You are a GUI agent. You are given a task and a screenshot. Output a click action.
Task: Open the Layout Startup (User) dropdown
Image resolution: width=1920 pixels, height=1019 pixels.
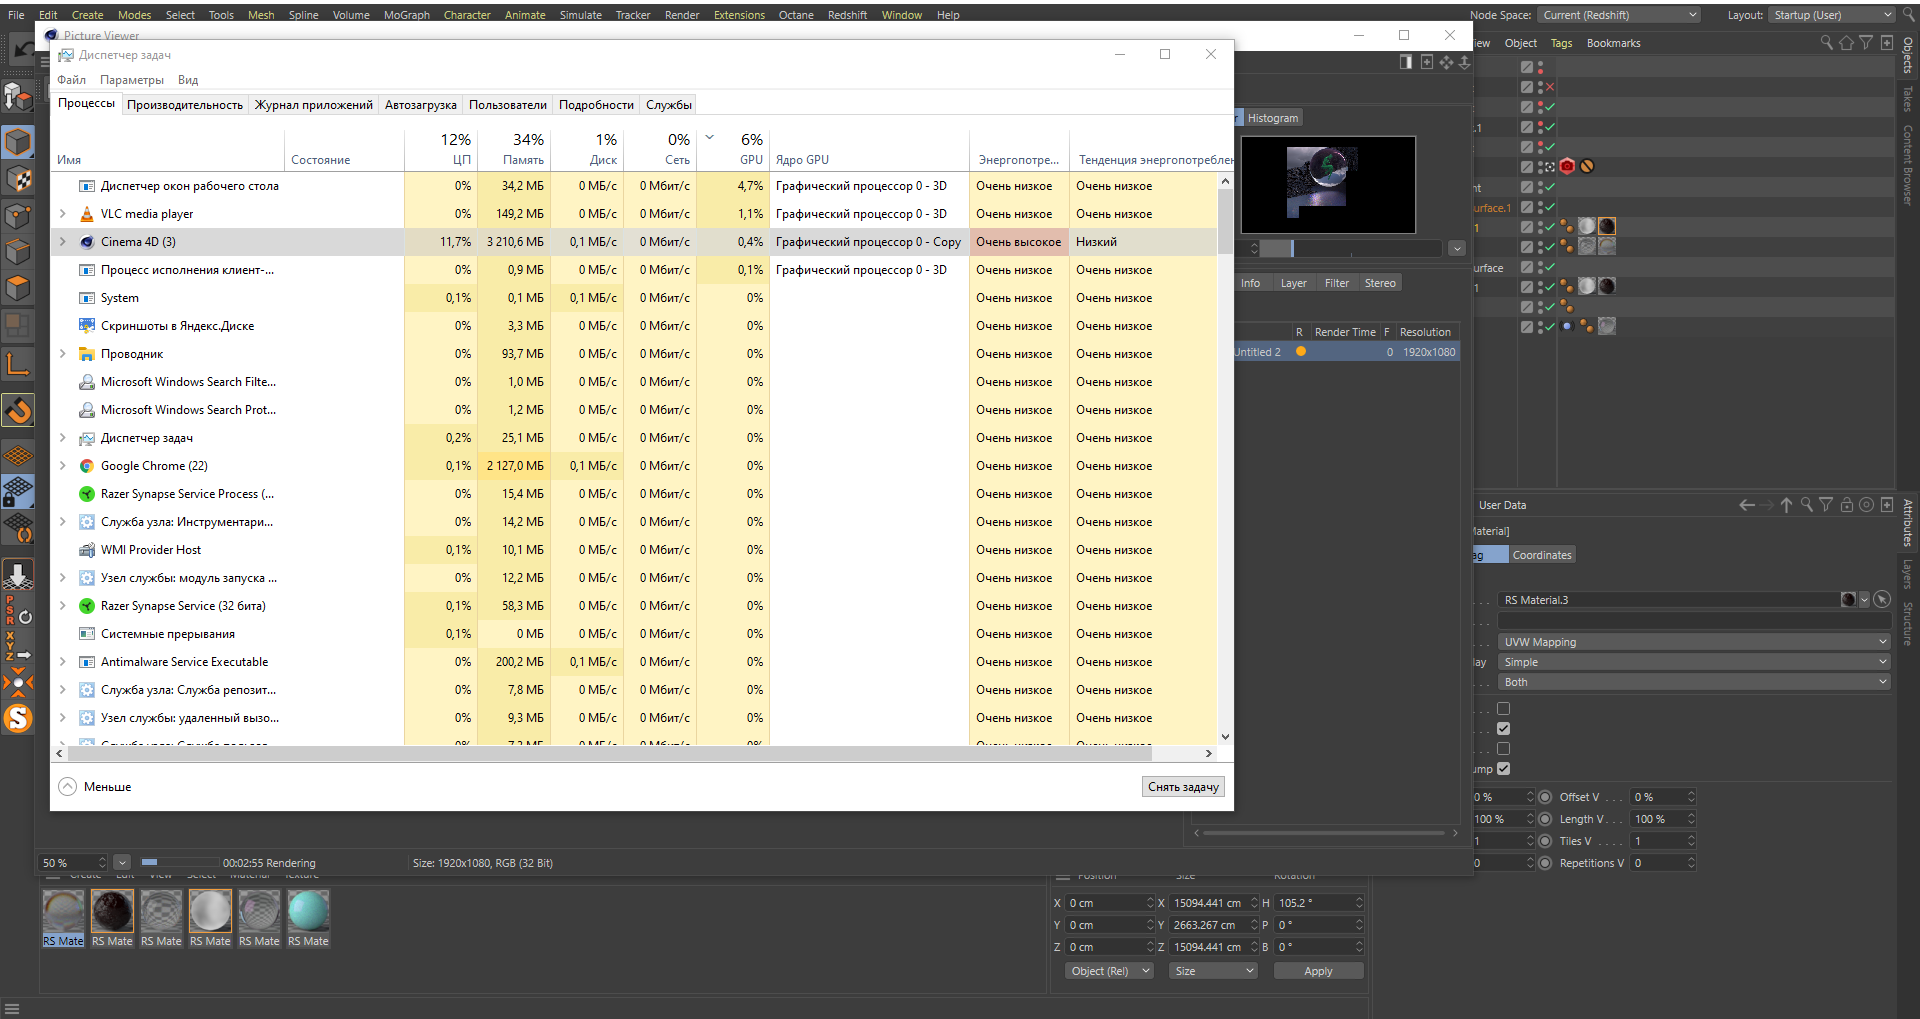(x=1832, y=15)
